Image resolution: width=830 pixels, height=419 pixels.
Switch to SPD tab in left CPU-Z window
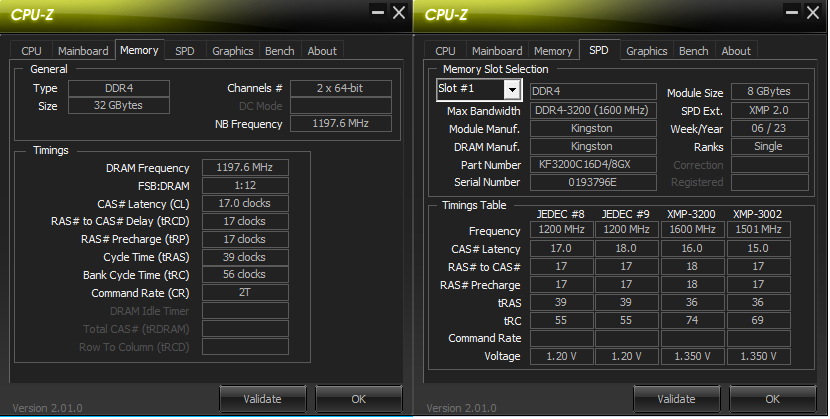pyautogui.click(x=185, y=51)
